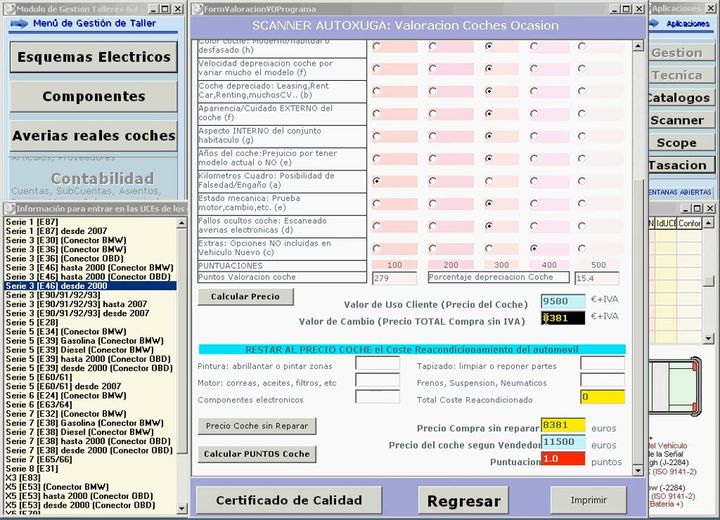Click VENTANAS ABIERTAS label
Viewport: 720px width, 520px height.
[681, 192]
